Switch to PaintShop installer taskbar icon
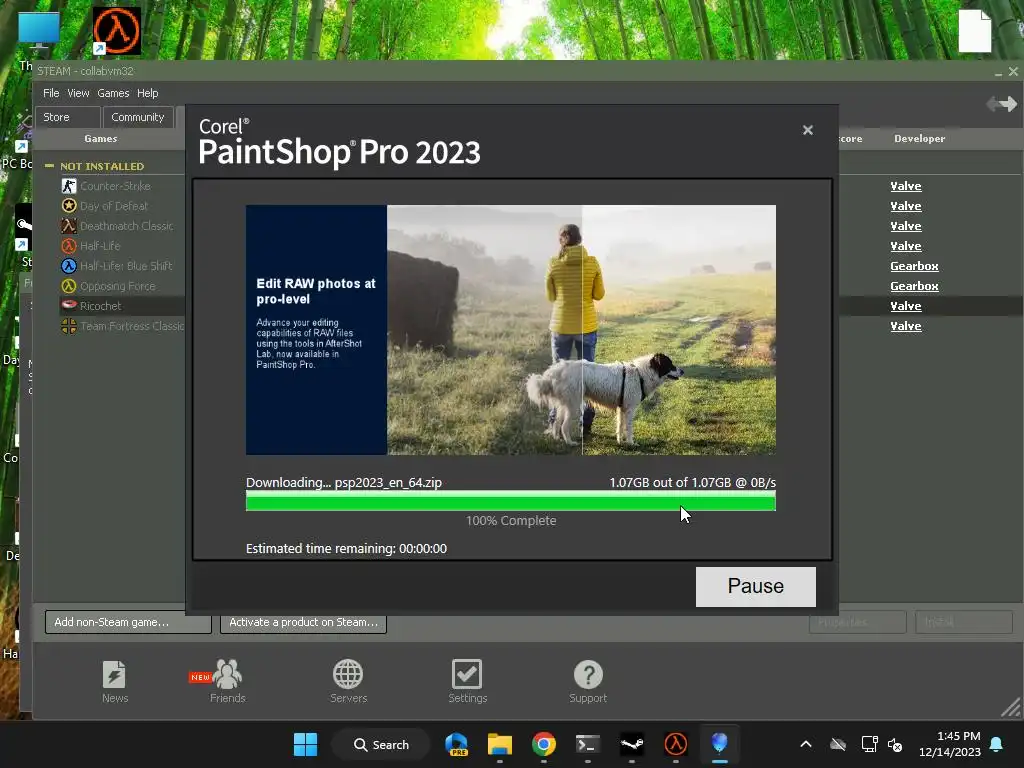Image resolution: width=1024 pixels, height=768 pixels. click(x=719, y=744)
